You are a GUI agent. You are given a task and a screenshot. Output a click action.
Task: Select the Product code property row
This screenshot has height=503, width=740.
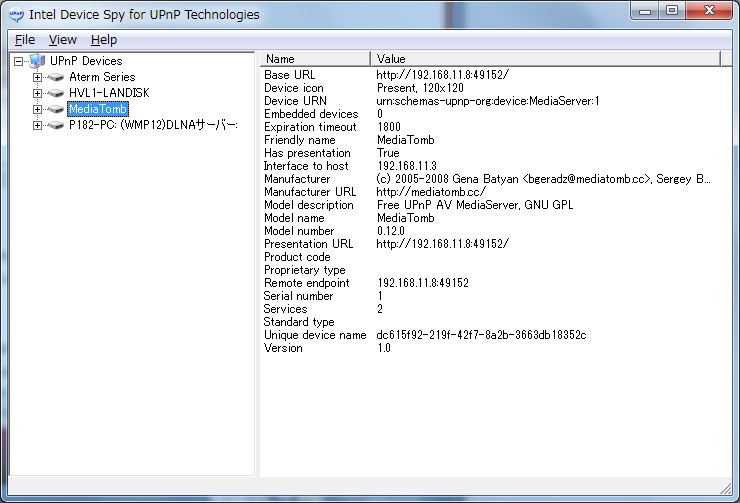[491, 257]
